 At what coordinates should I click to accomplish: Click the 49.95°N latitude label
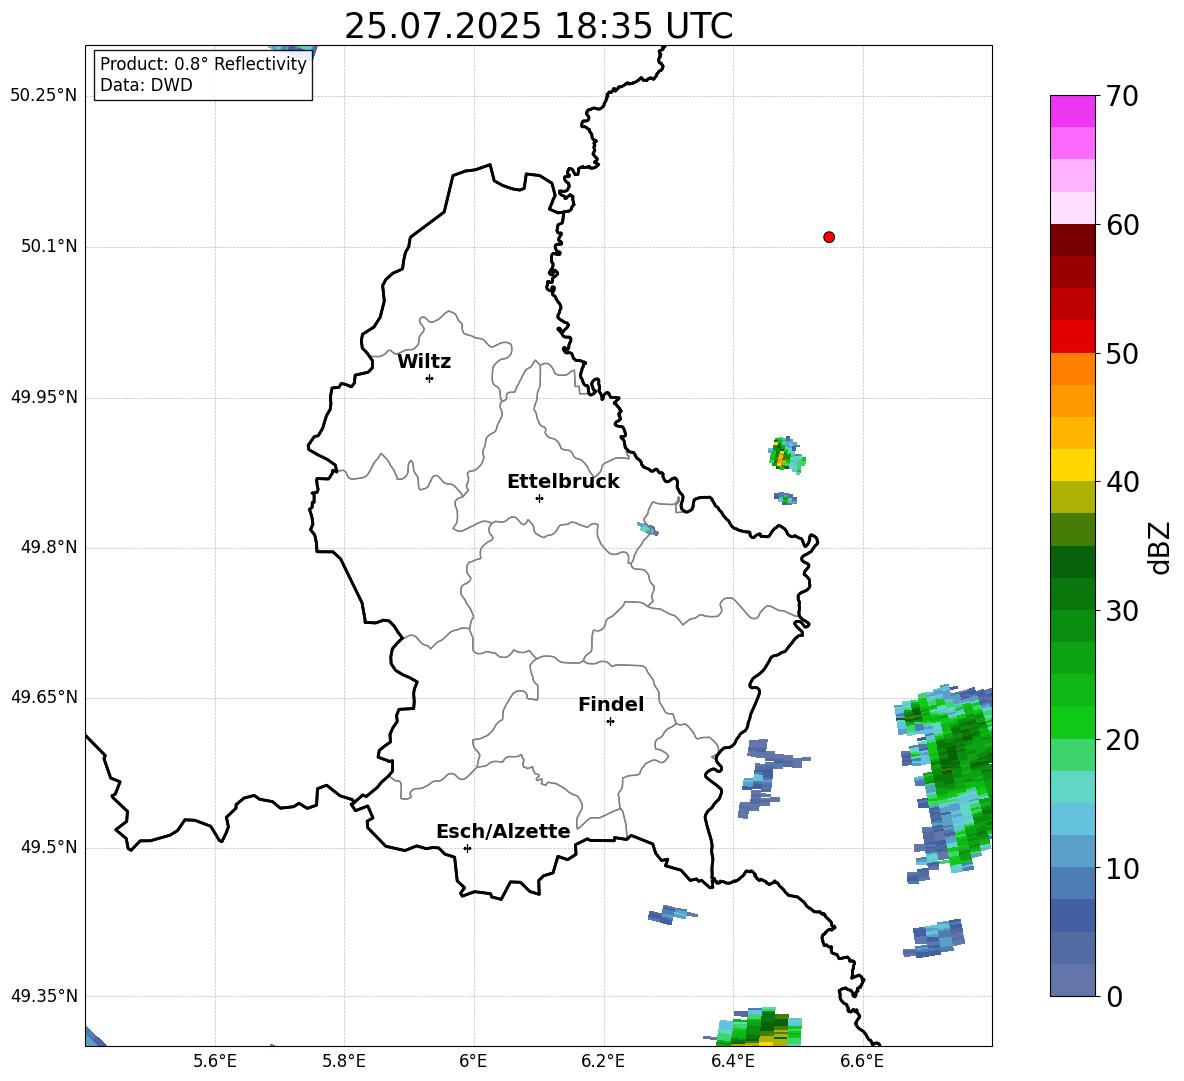[x=44, y=397]
